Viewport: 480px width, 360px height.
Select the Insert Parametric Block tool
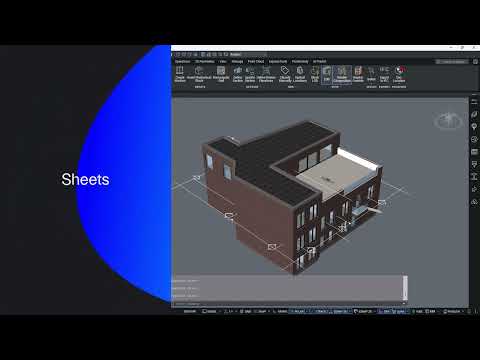coord(199,74)
